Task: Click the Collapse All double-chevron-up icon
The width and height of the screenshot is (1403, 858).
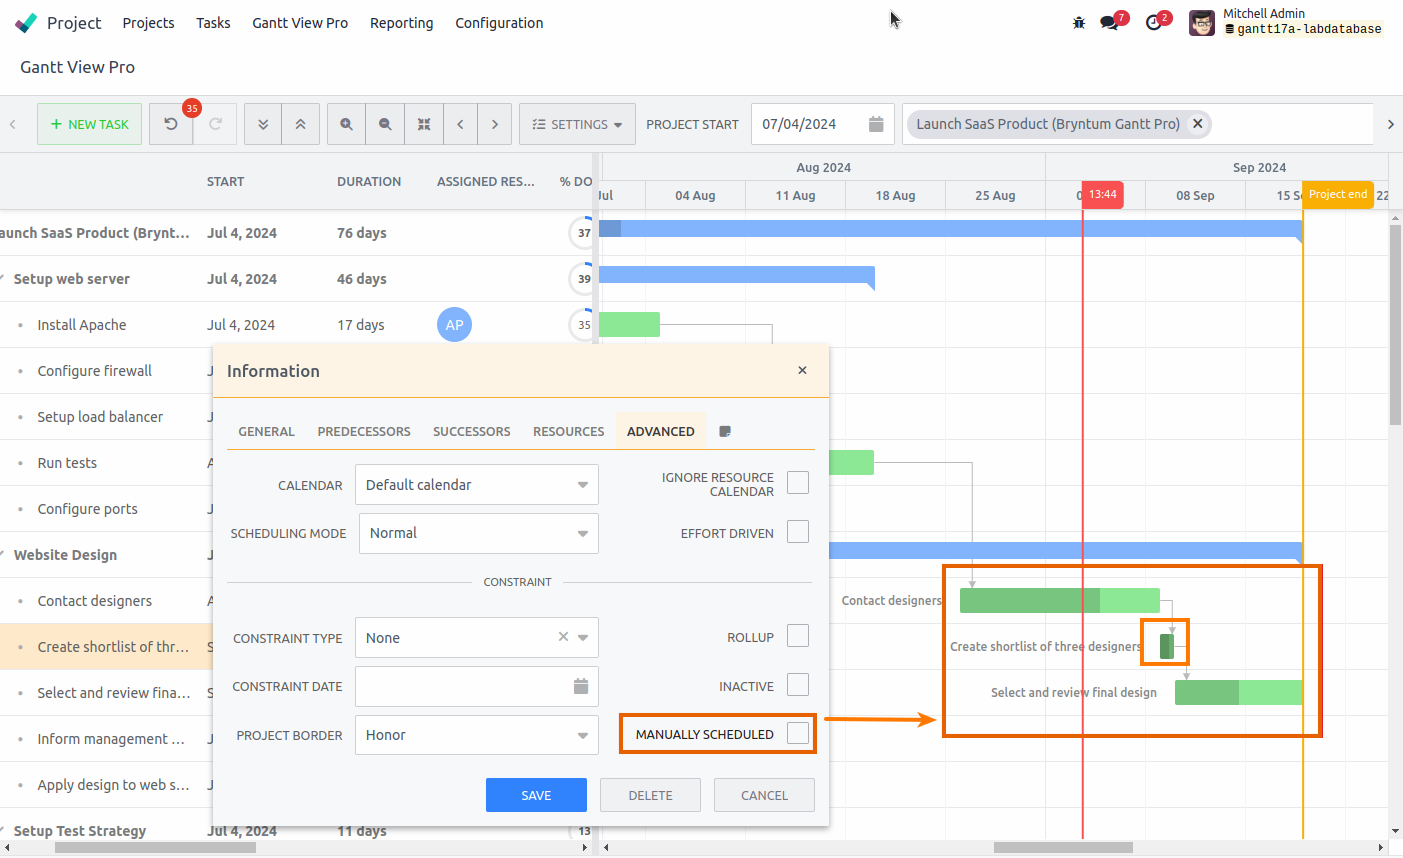Action: click(x=300, y=124)
